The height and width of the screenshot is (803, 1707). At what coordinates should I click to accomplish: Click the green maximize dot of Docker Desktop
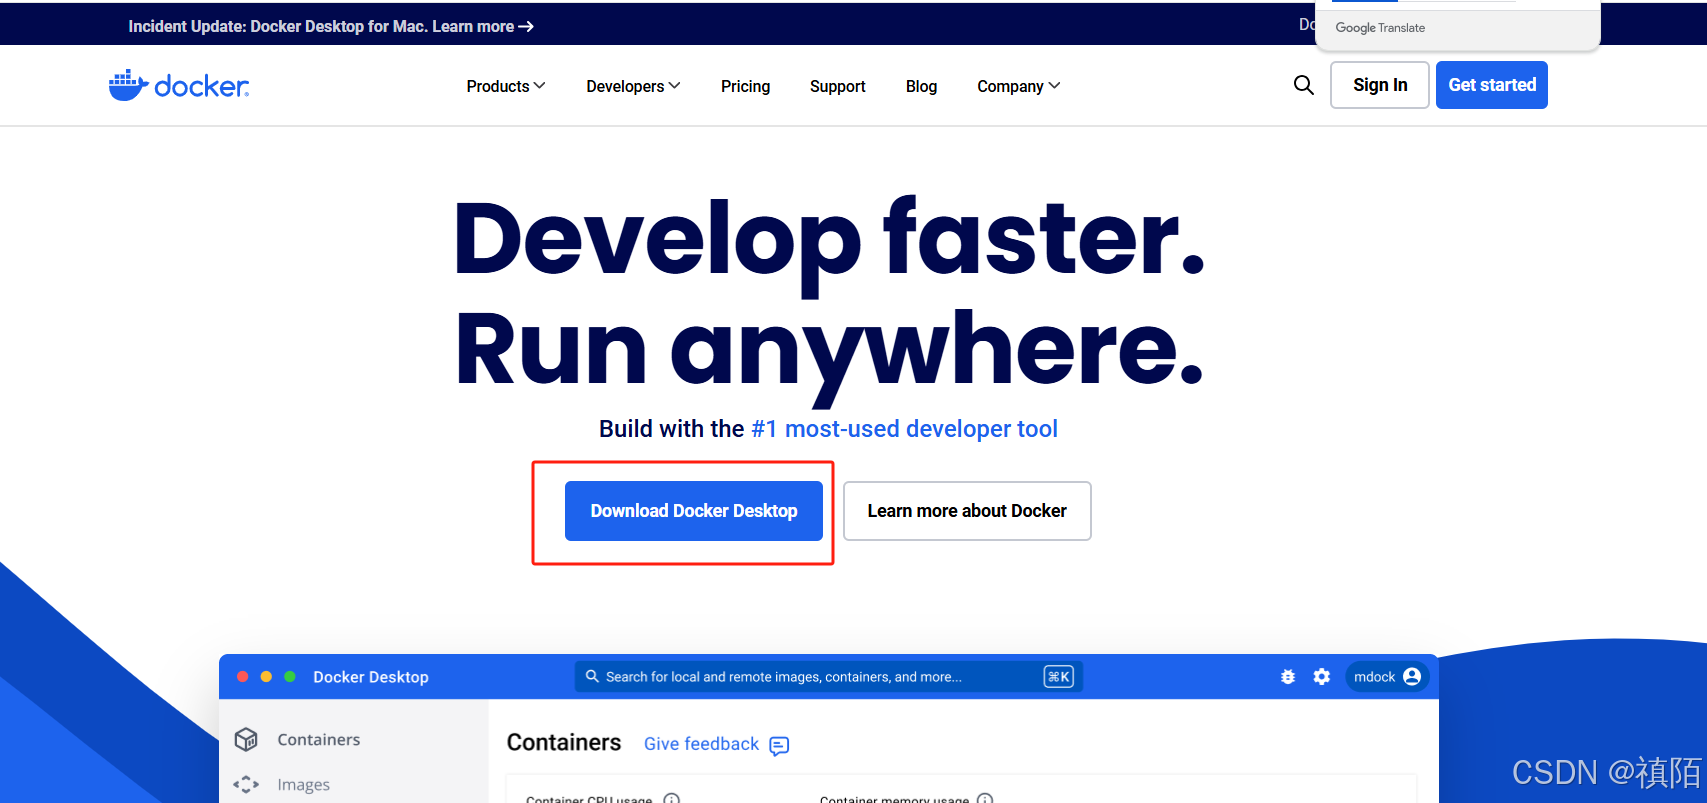point(290,677)
